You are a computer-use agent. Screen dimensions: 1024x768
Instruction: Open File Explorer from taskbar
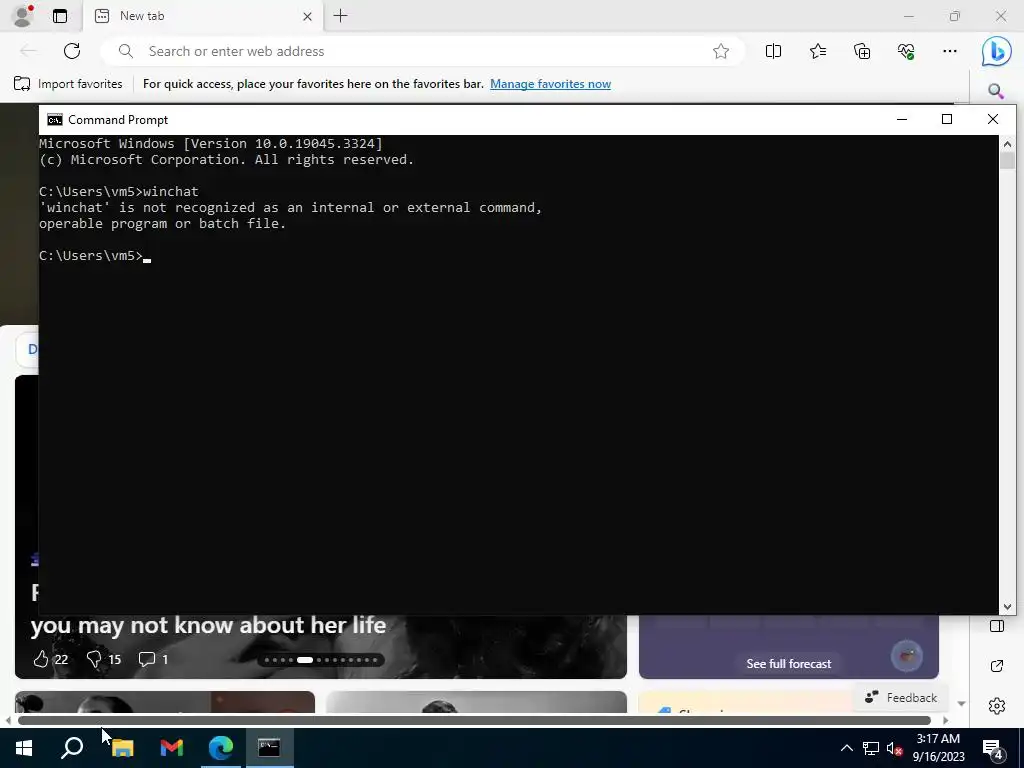(x=122, y=748)
